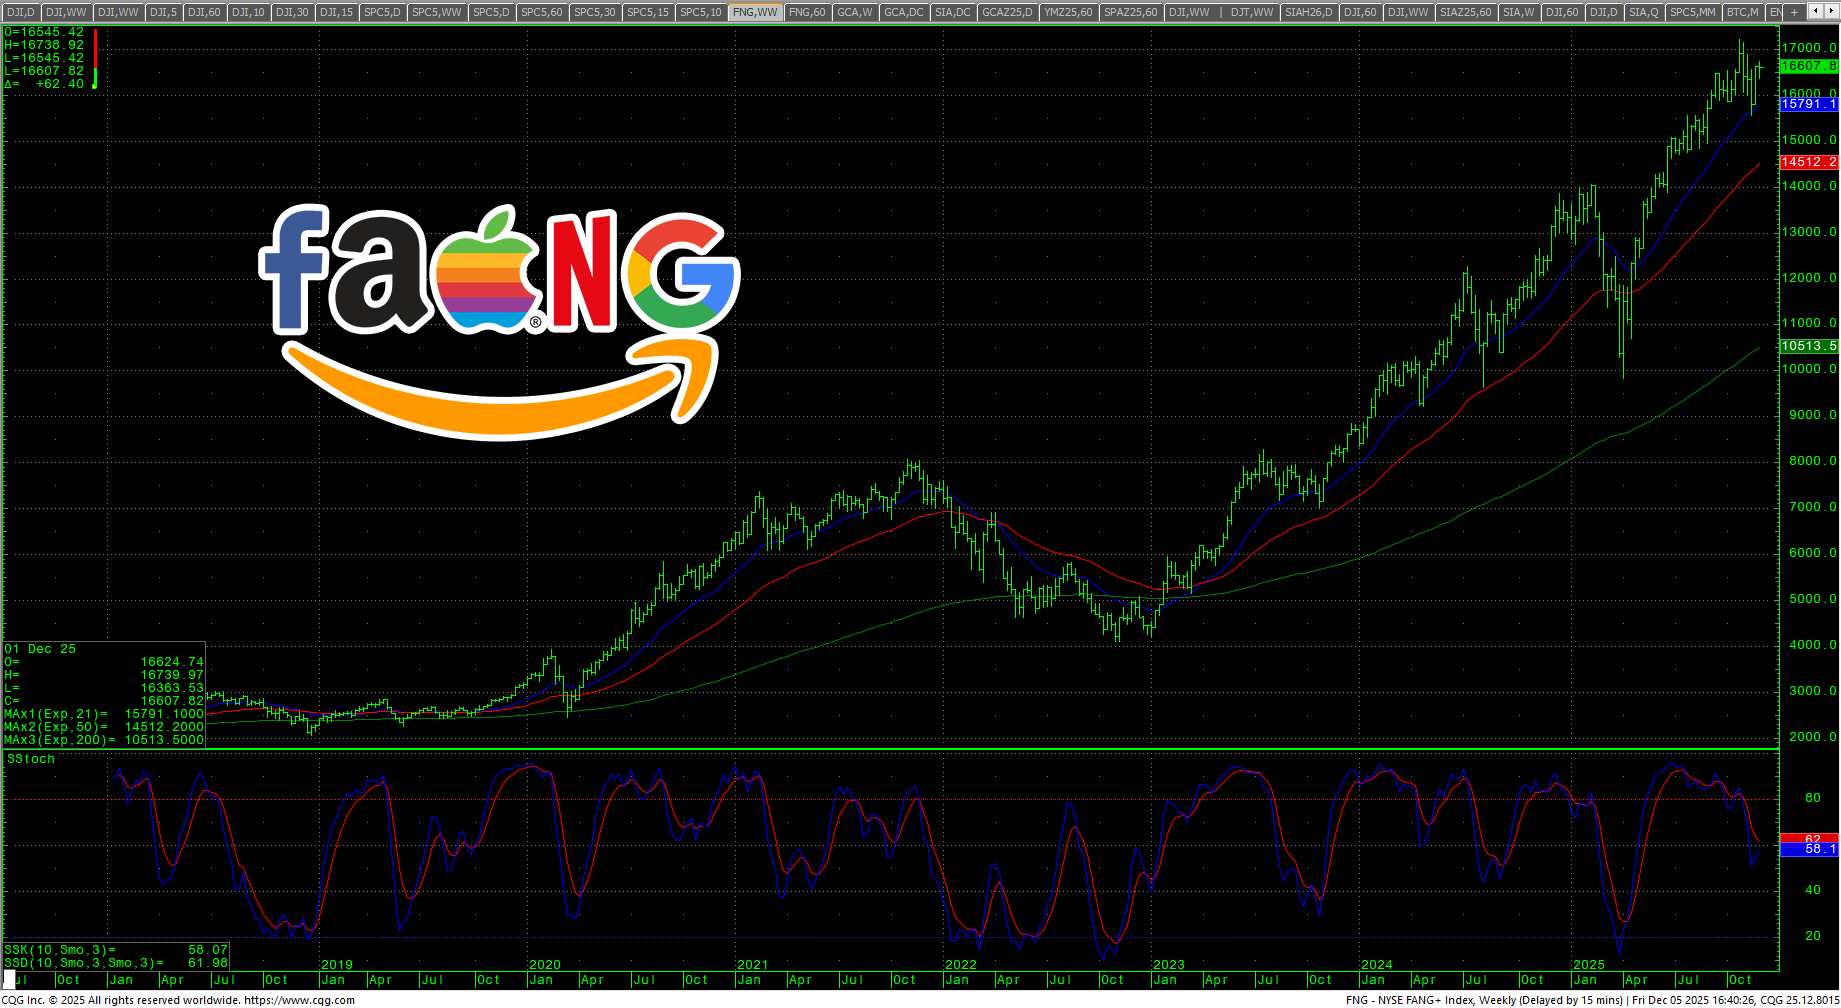This screenshot has width=1841, height=1008.
Task: Click the MAx1(Exp,21) value readout
Action: tap(103, 714)
